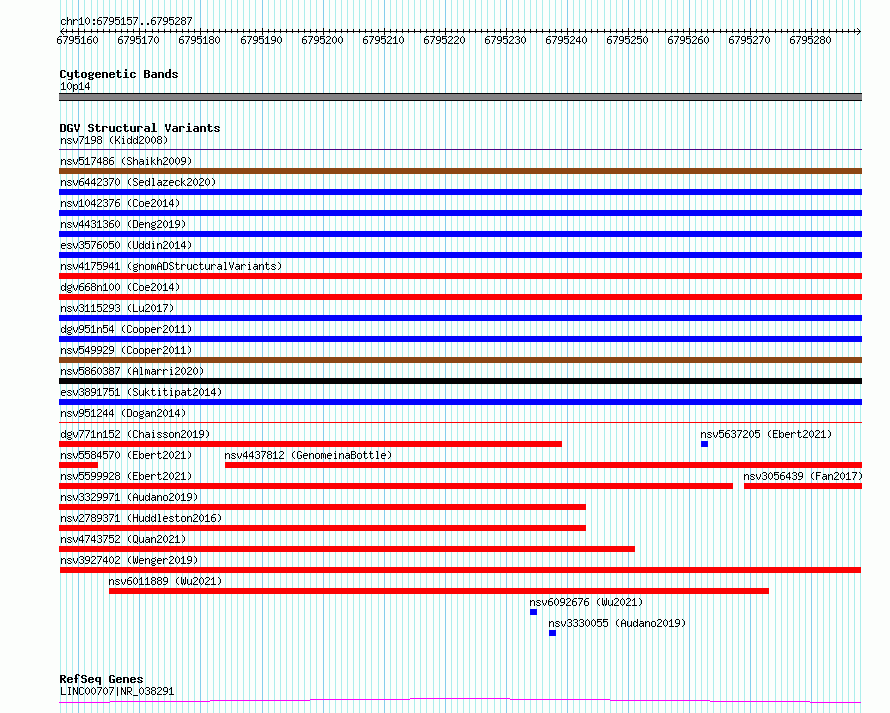Select the gray 10p14 cytogenetic band bar

(460, 97)
